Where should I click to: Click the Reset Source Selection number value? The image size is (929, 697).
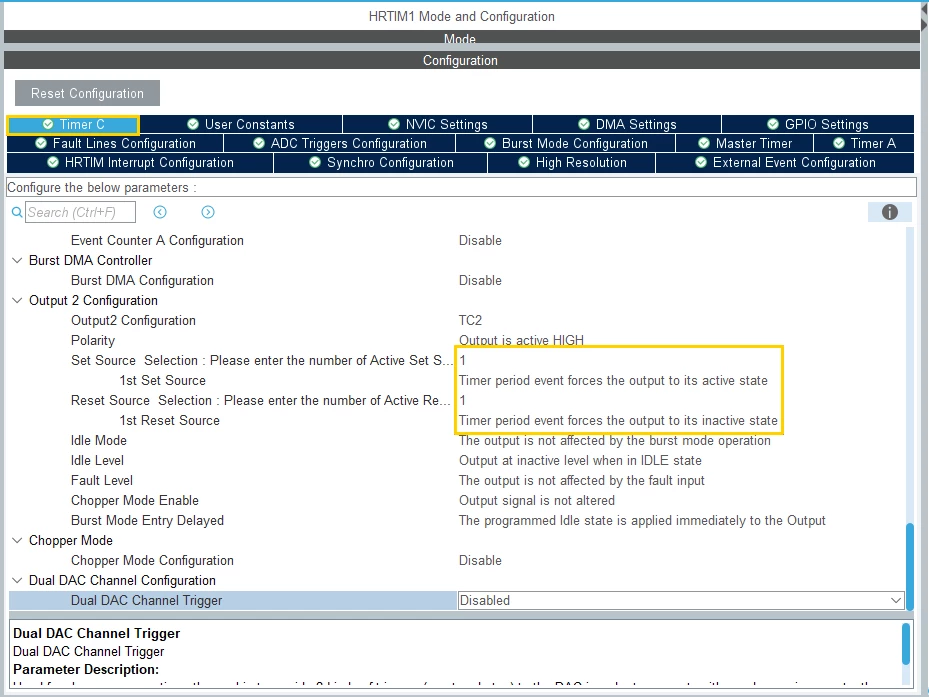pos(463,401)
